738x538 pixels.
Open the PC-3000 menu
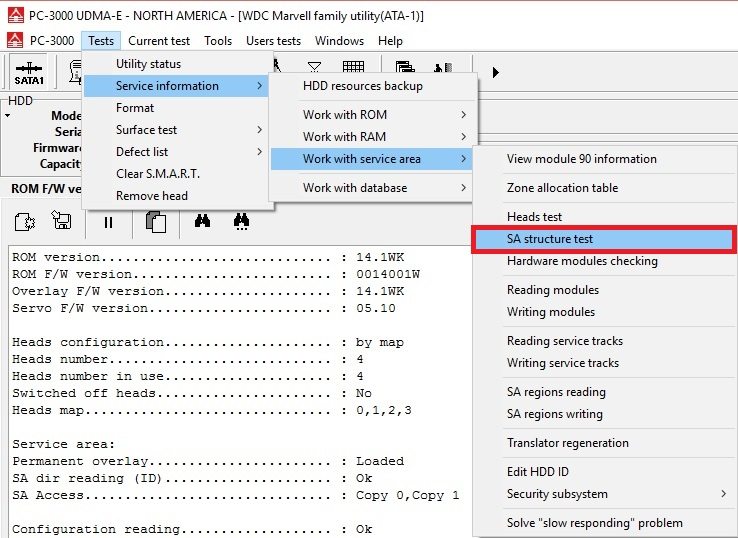tap(52, 41)
